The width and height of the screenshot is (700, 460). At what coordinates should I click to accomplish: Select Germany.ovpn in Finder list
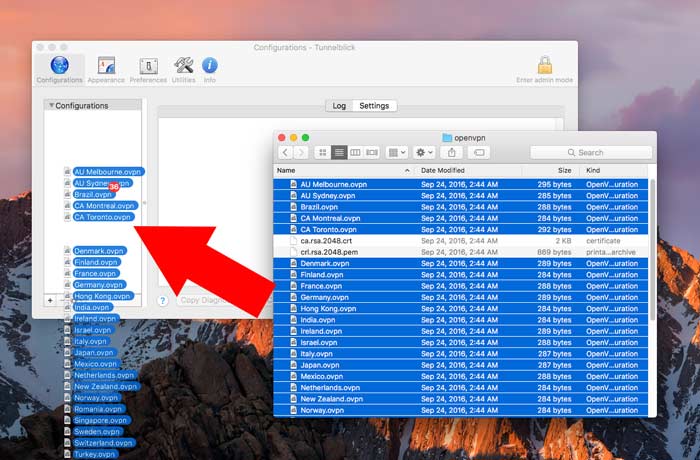(461, 297)
